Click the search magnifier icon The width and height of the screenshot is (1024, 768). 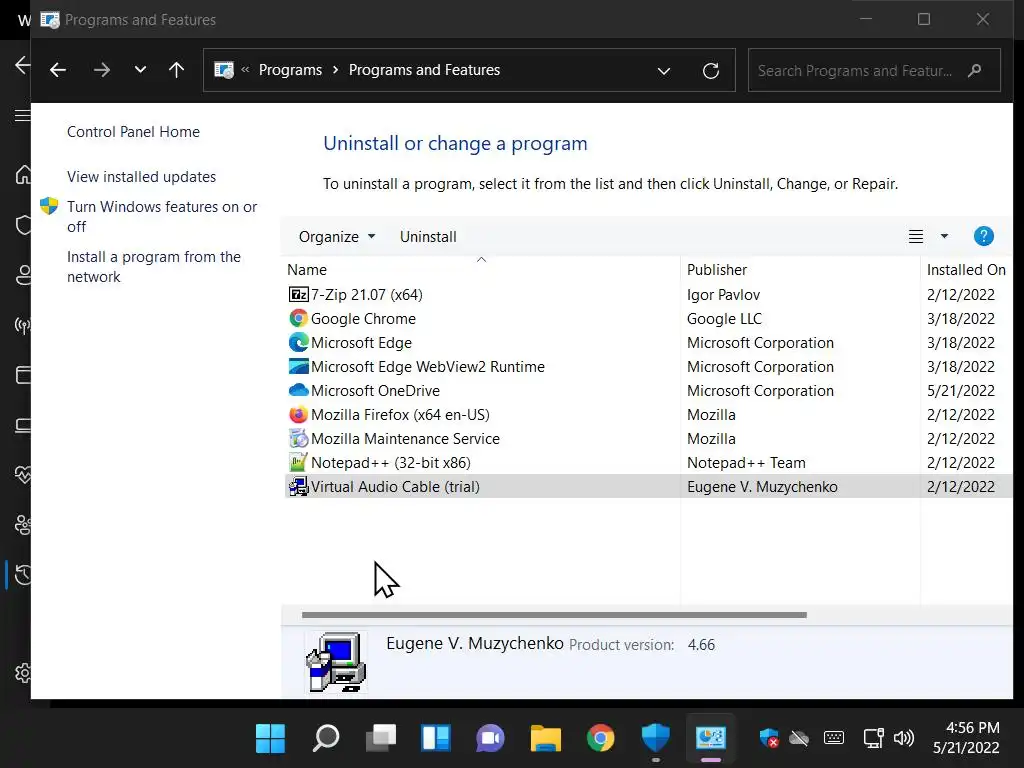click(974, 71)
